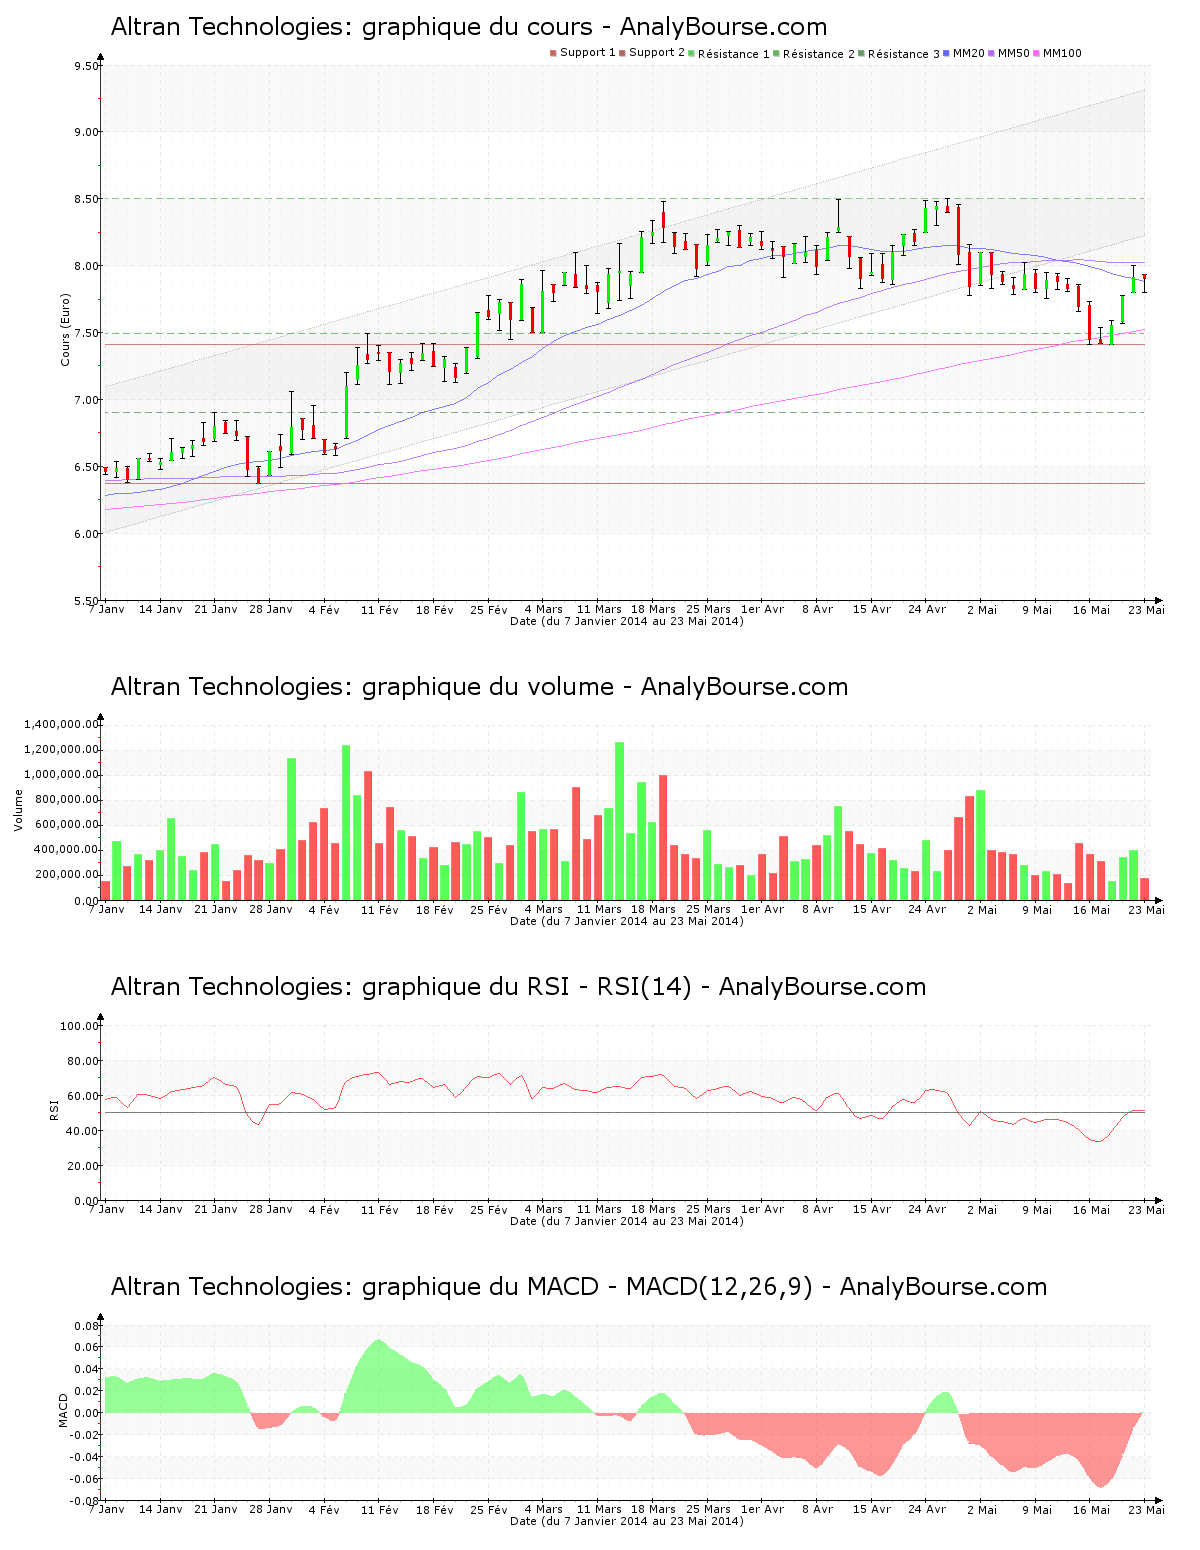The image size is (1200, 1550).
Task: Click '18 Mars' under the price chart
Action: pyautogui.click(x=654, y=609)
